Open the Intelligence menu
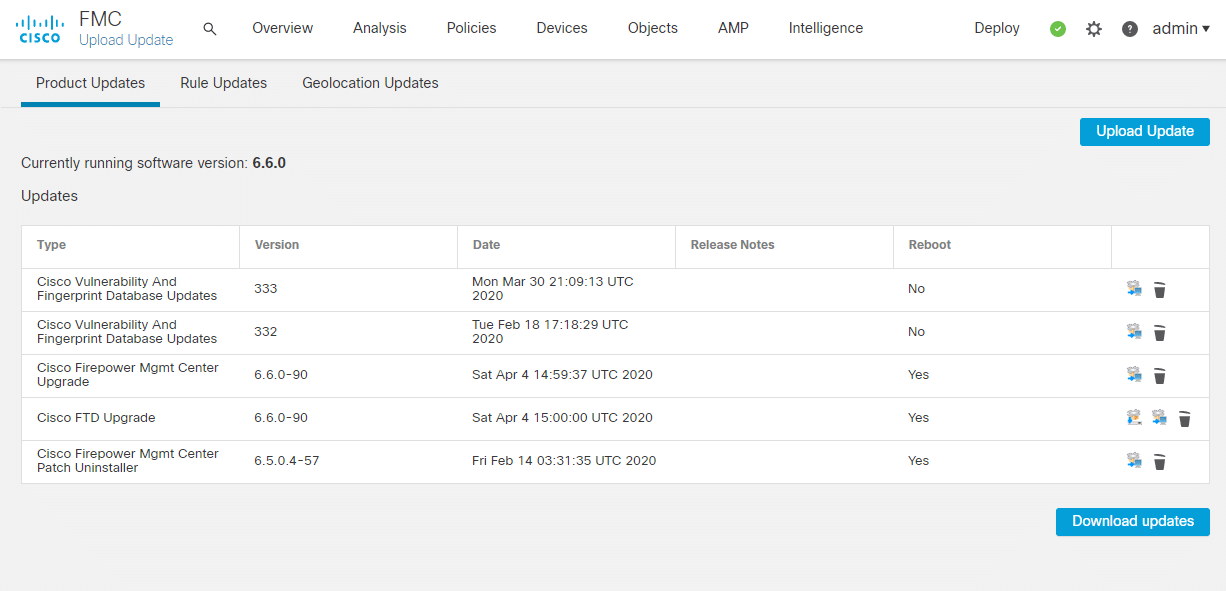 (826, 28)
